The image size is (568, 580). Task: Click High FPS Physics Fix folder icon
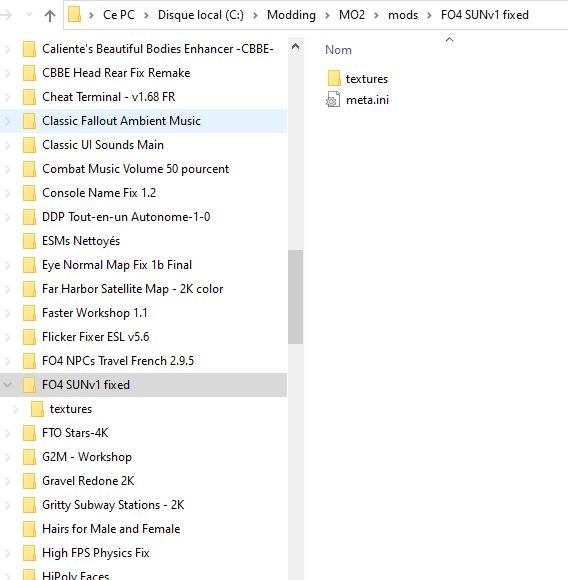pyautogui.click(x=29, y=553)
